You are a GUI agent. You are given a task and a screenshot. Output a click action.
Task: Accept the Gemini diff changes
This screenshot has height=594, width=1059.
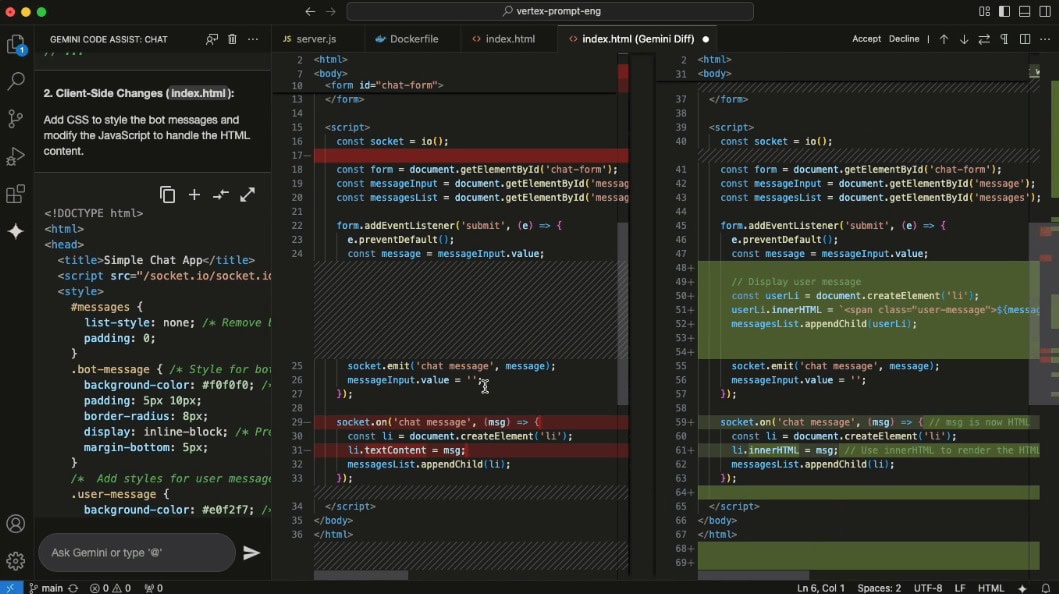click(866, 39)
